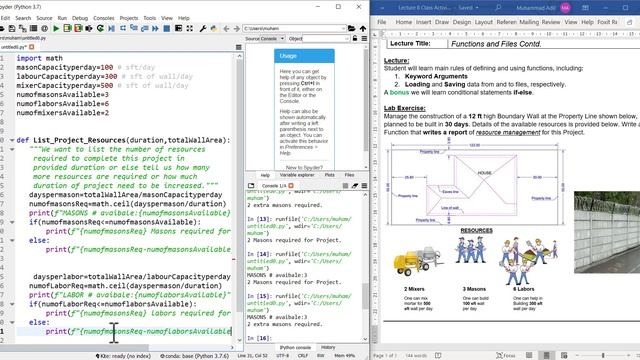Close the Console 1/A tab
This screenshot has width=640, height=360.
291,186
